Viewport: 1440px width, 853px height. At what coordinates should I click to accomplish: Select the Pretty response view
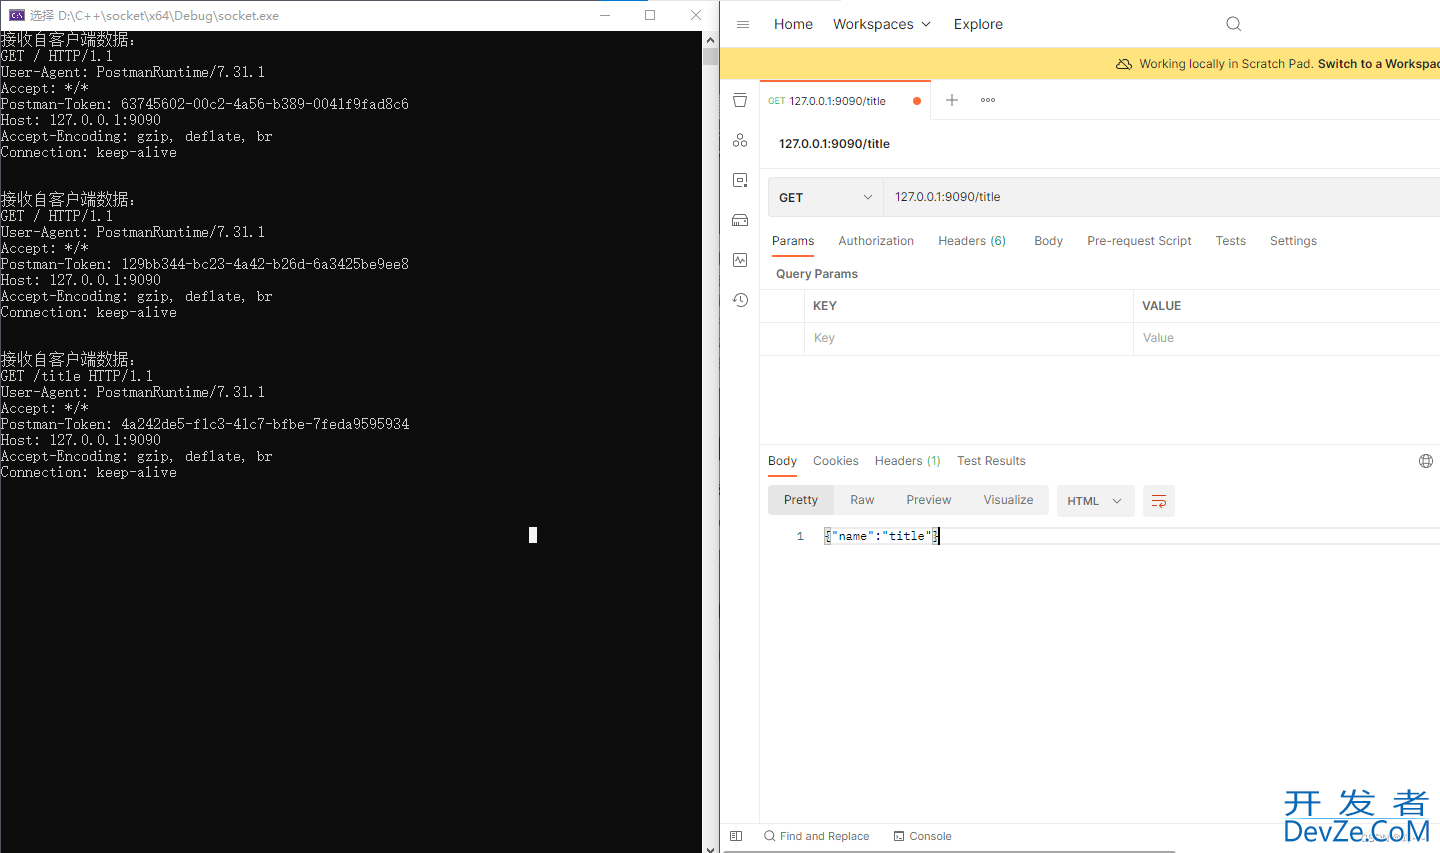pos(801,500)
